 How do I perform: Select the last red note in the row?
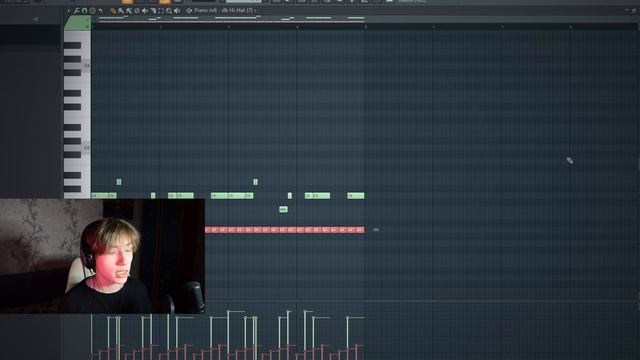click(360, 230)
